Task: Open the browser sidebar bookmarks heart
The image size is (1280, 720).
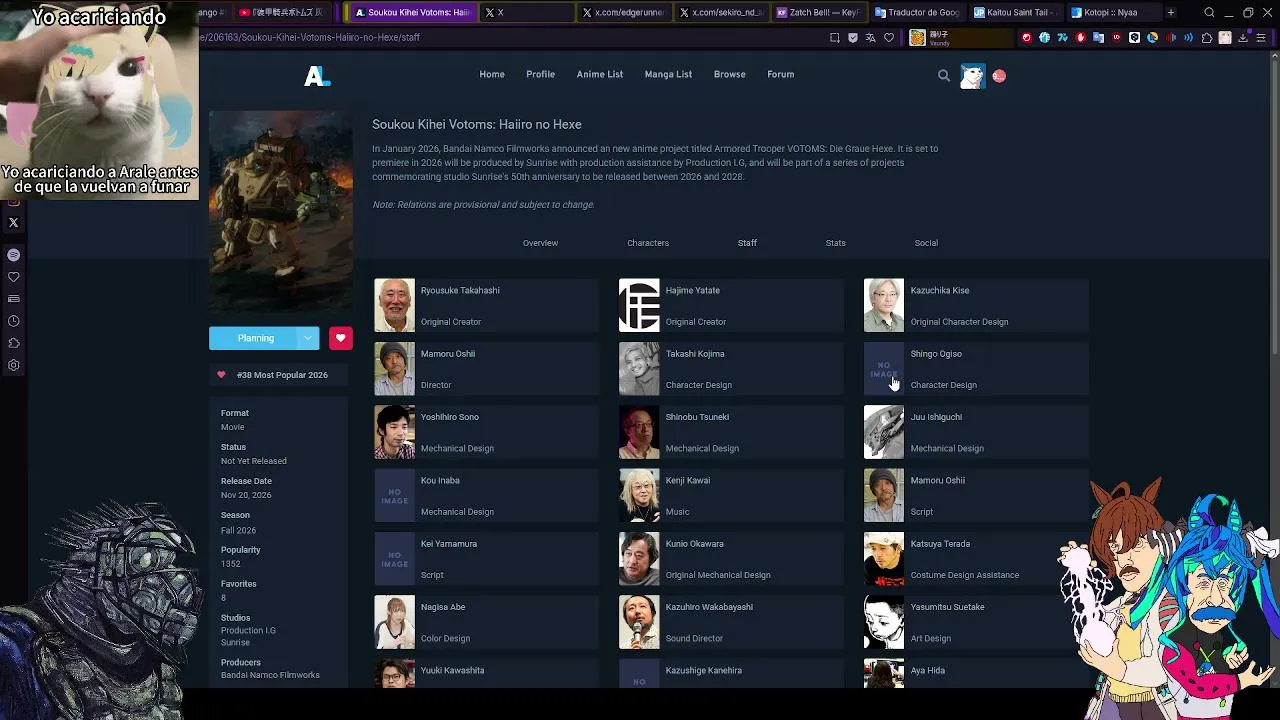Action: tap(14, 277)
